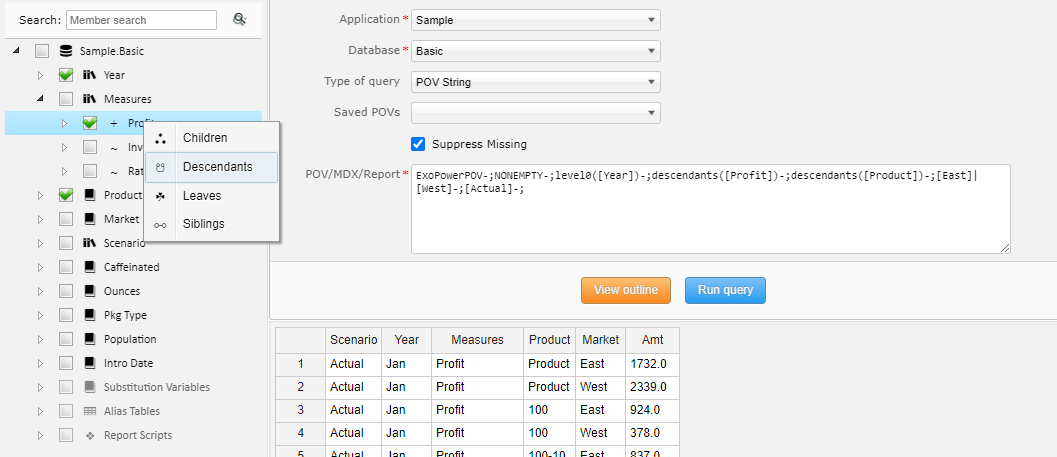Image resolution: width=1057 pixels, height=457 pixels.
Task: Click the Leaves icon in context menu
Action: [160, 196]
